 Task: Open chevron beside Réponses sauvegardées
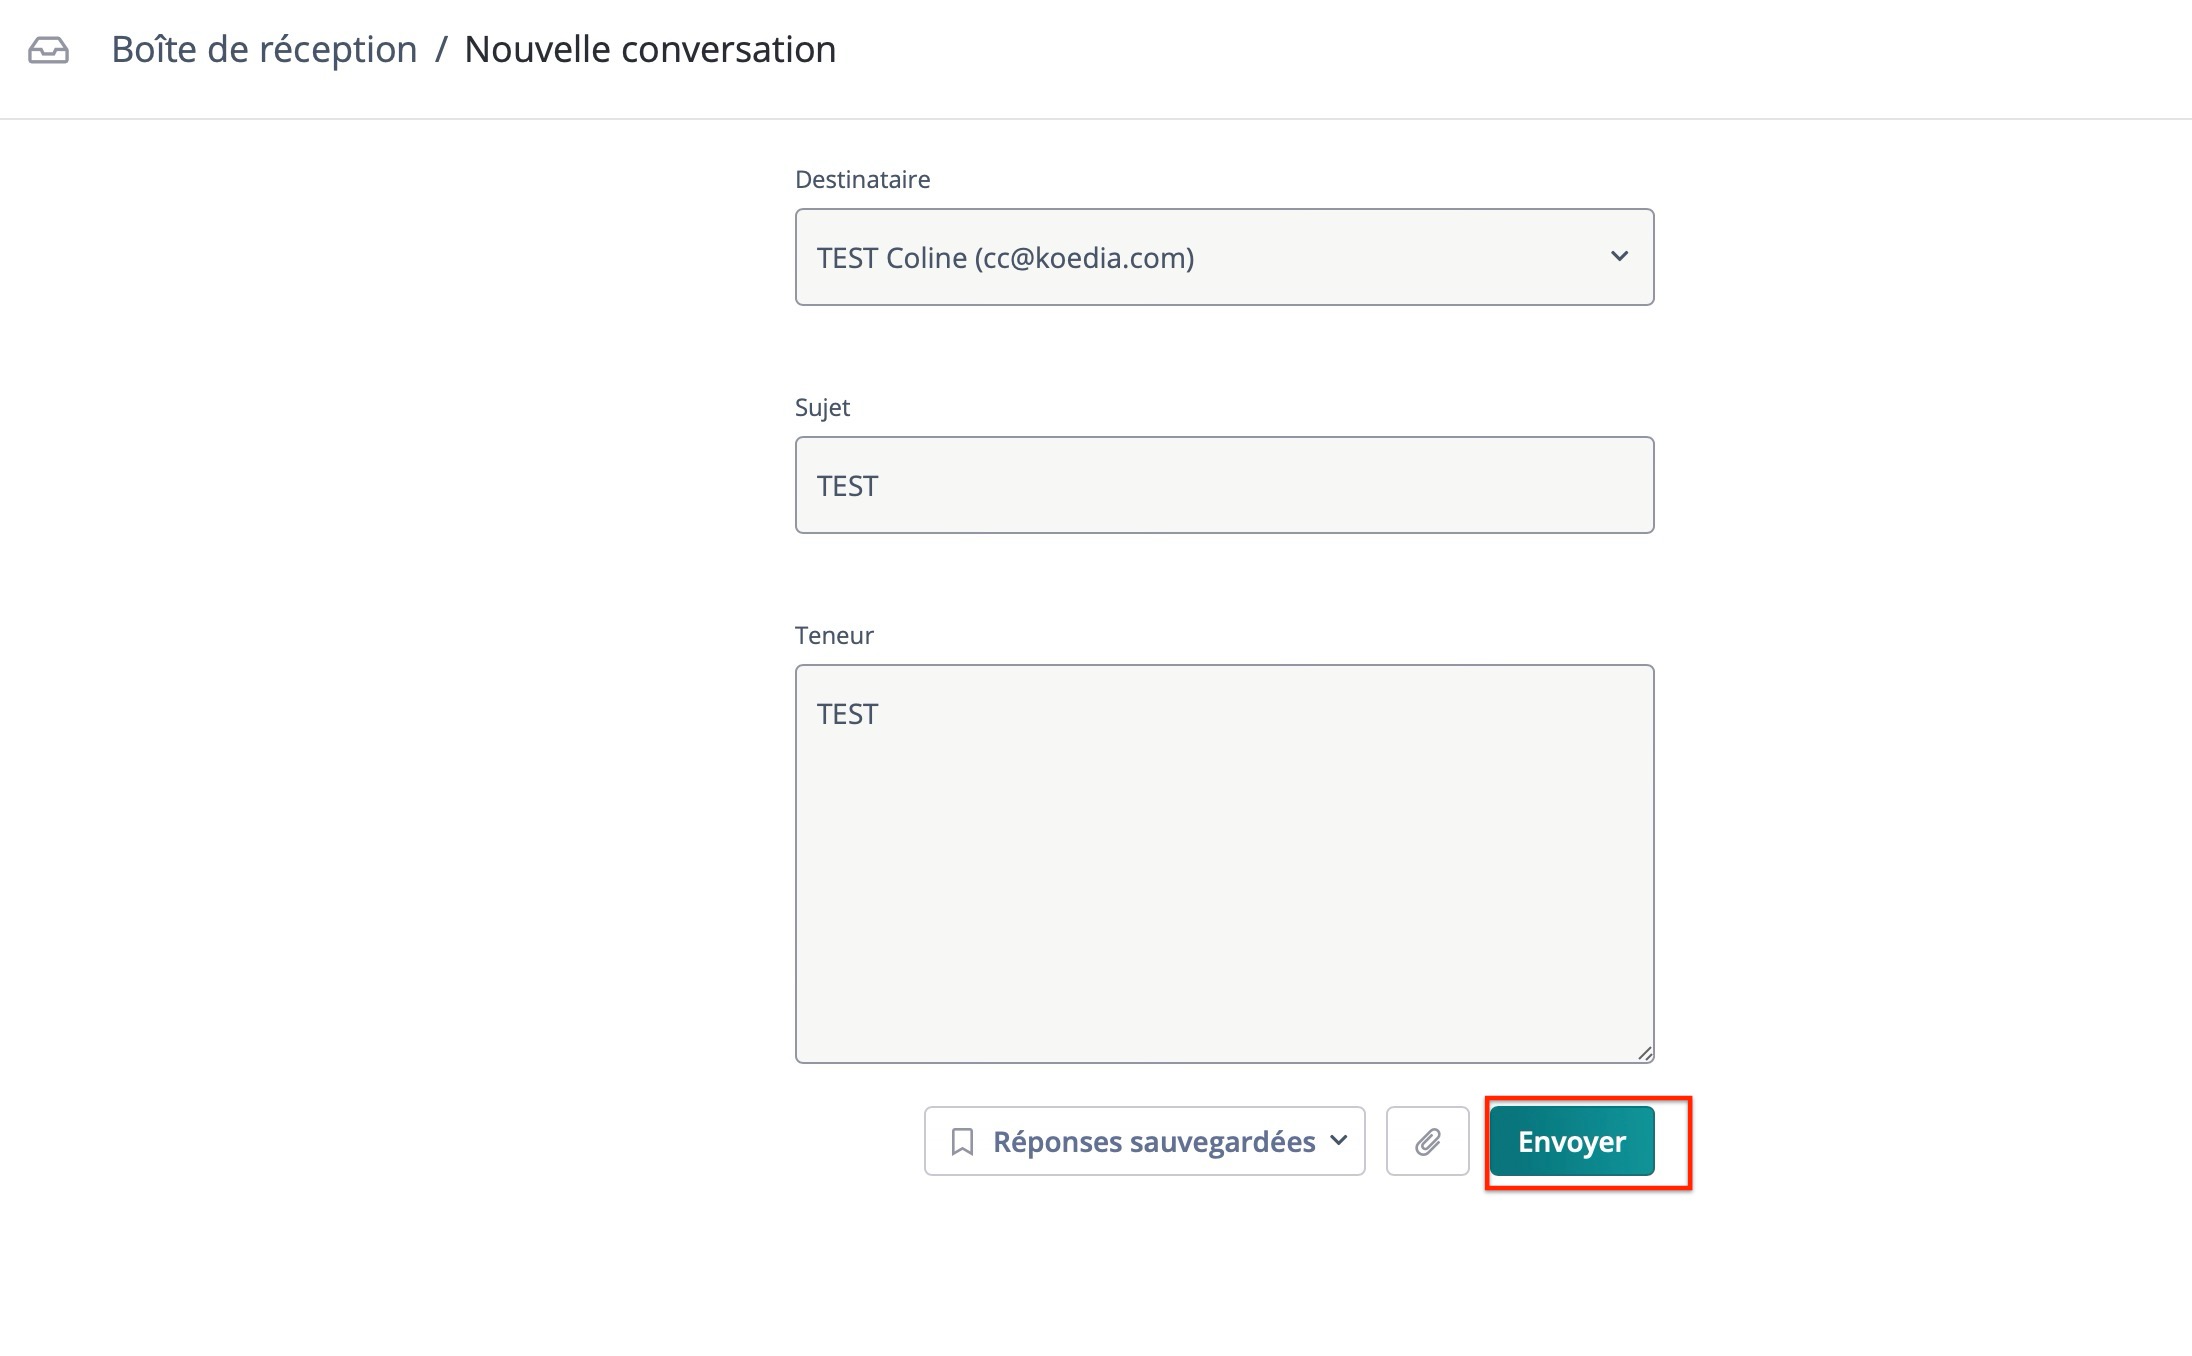pos(1339,1140)
